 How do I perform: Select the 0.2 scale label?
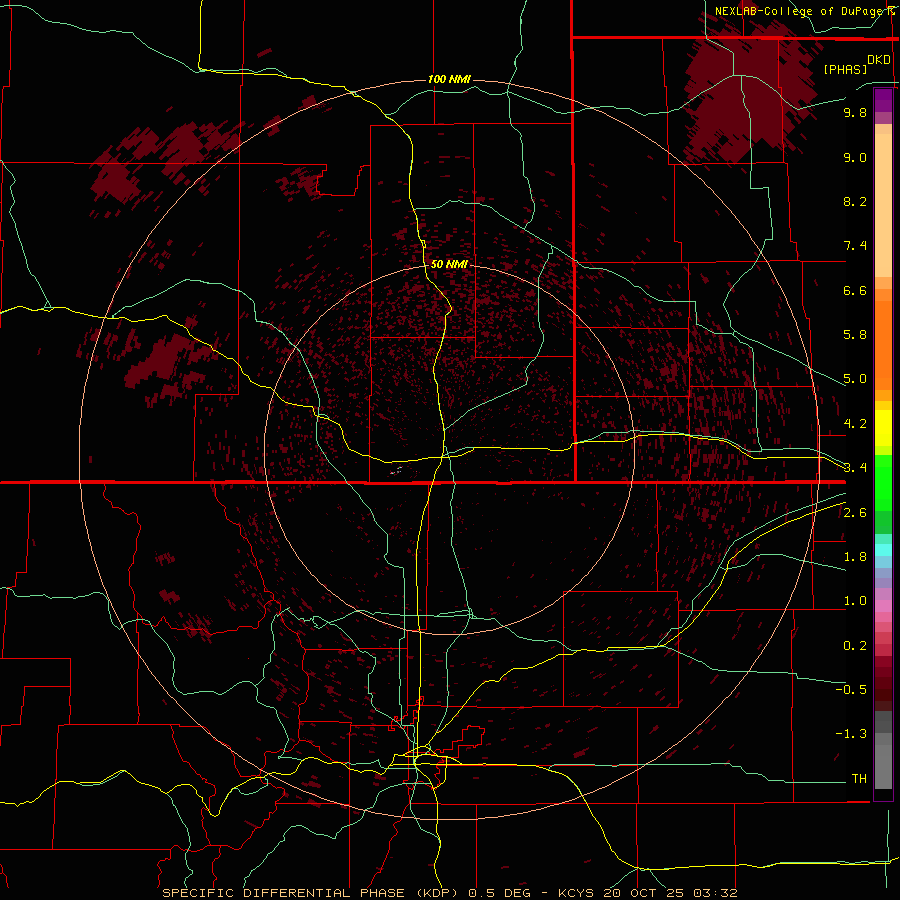[855, 646]
